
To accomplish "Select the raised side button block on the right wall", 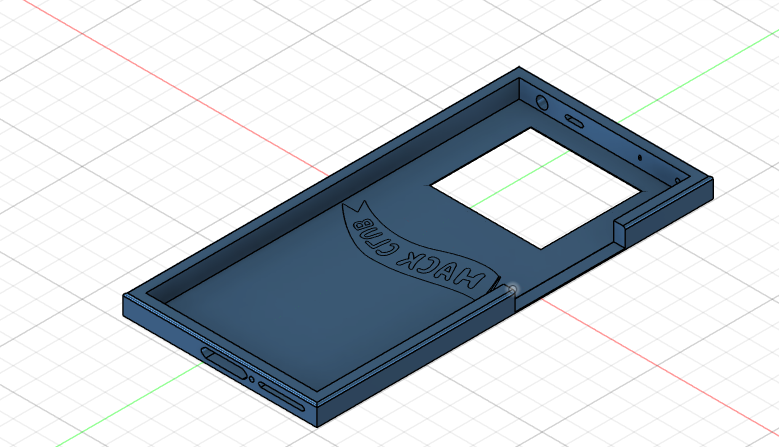I will [x=663, y=213].
